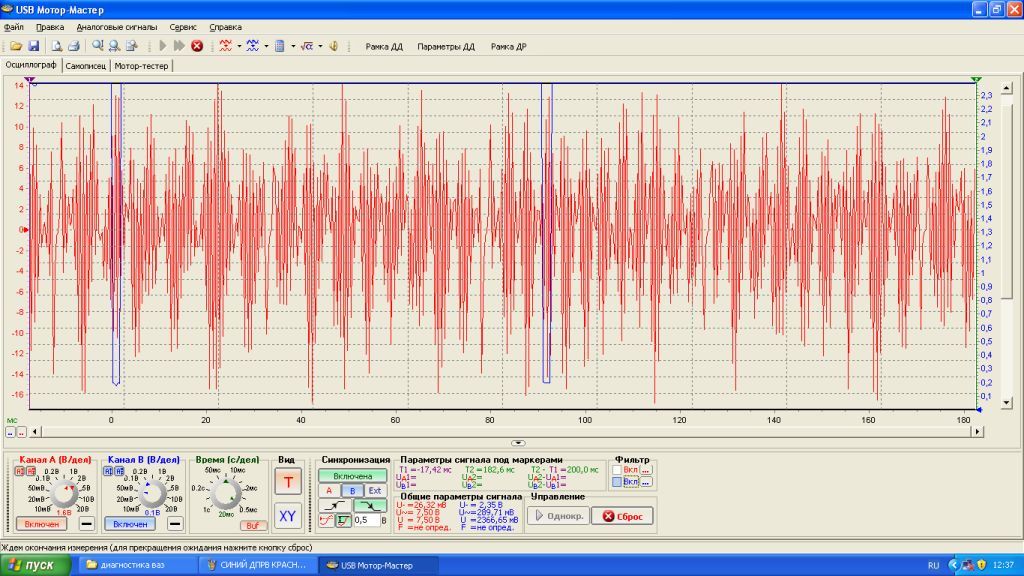
Task: Open a file with the folder icon
Action: pos(16,46)
